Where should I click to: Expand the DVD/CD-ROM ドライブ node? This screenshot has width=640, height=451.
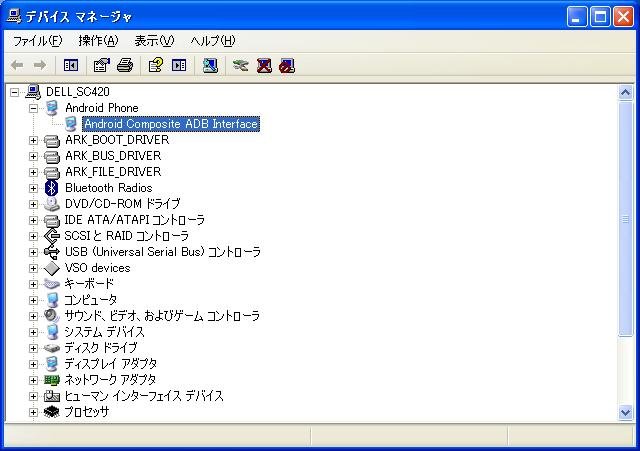(x=33, y=204)
